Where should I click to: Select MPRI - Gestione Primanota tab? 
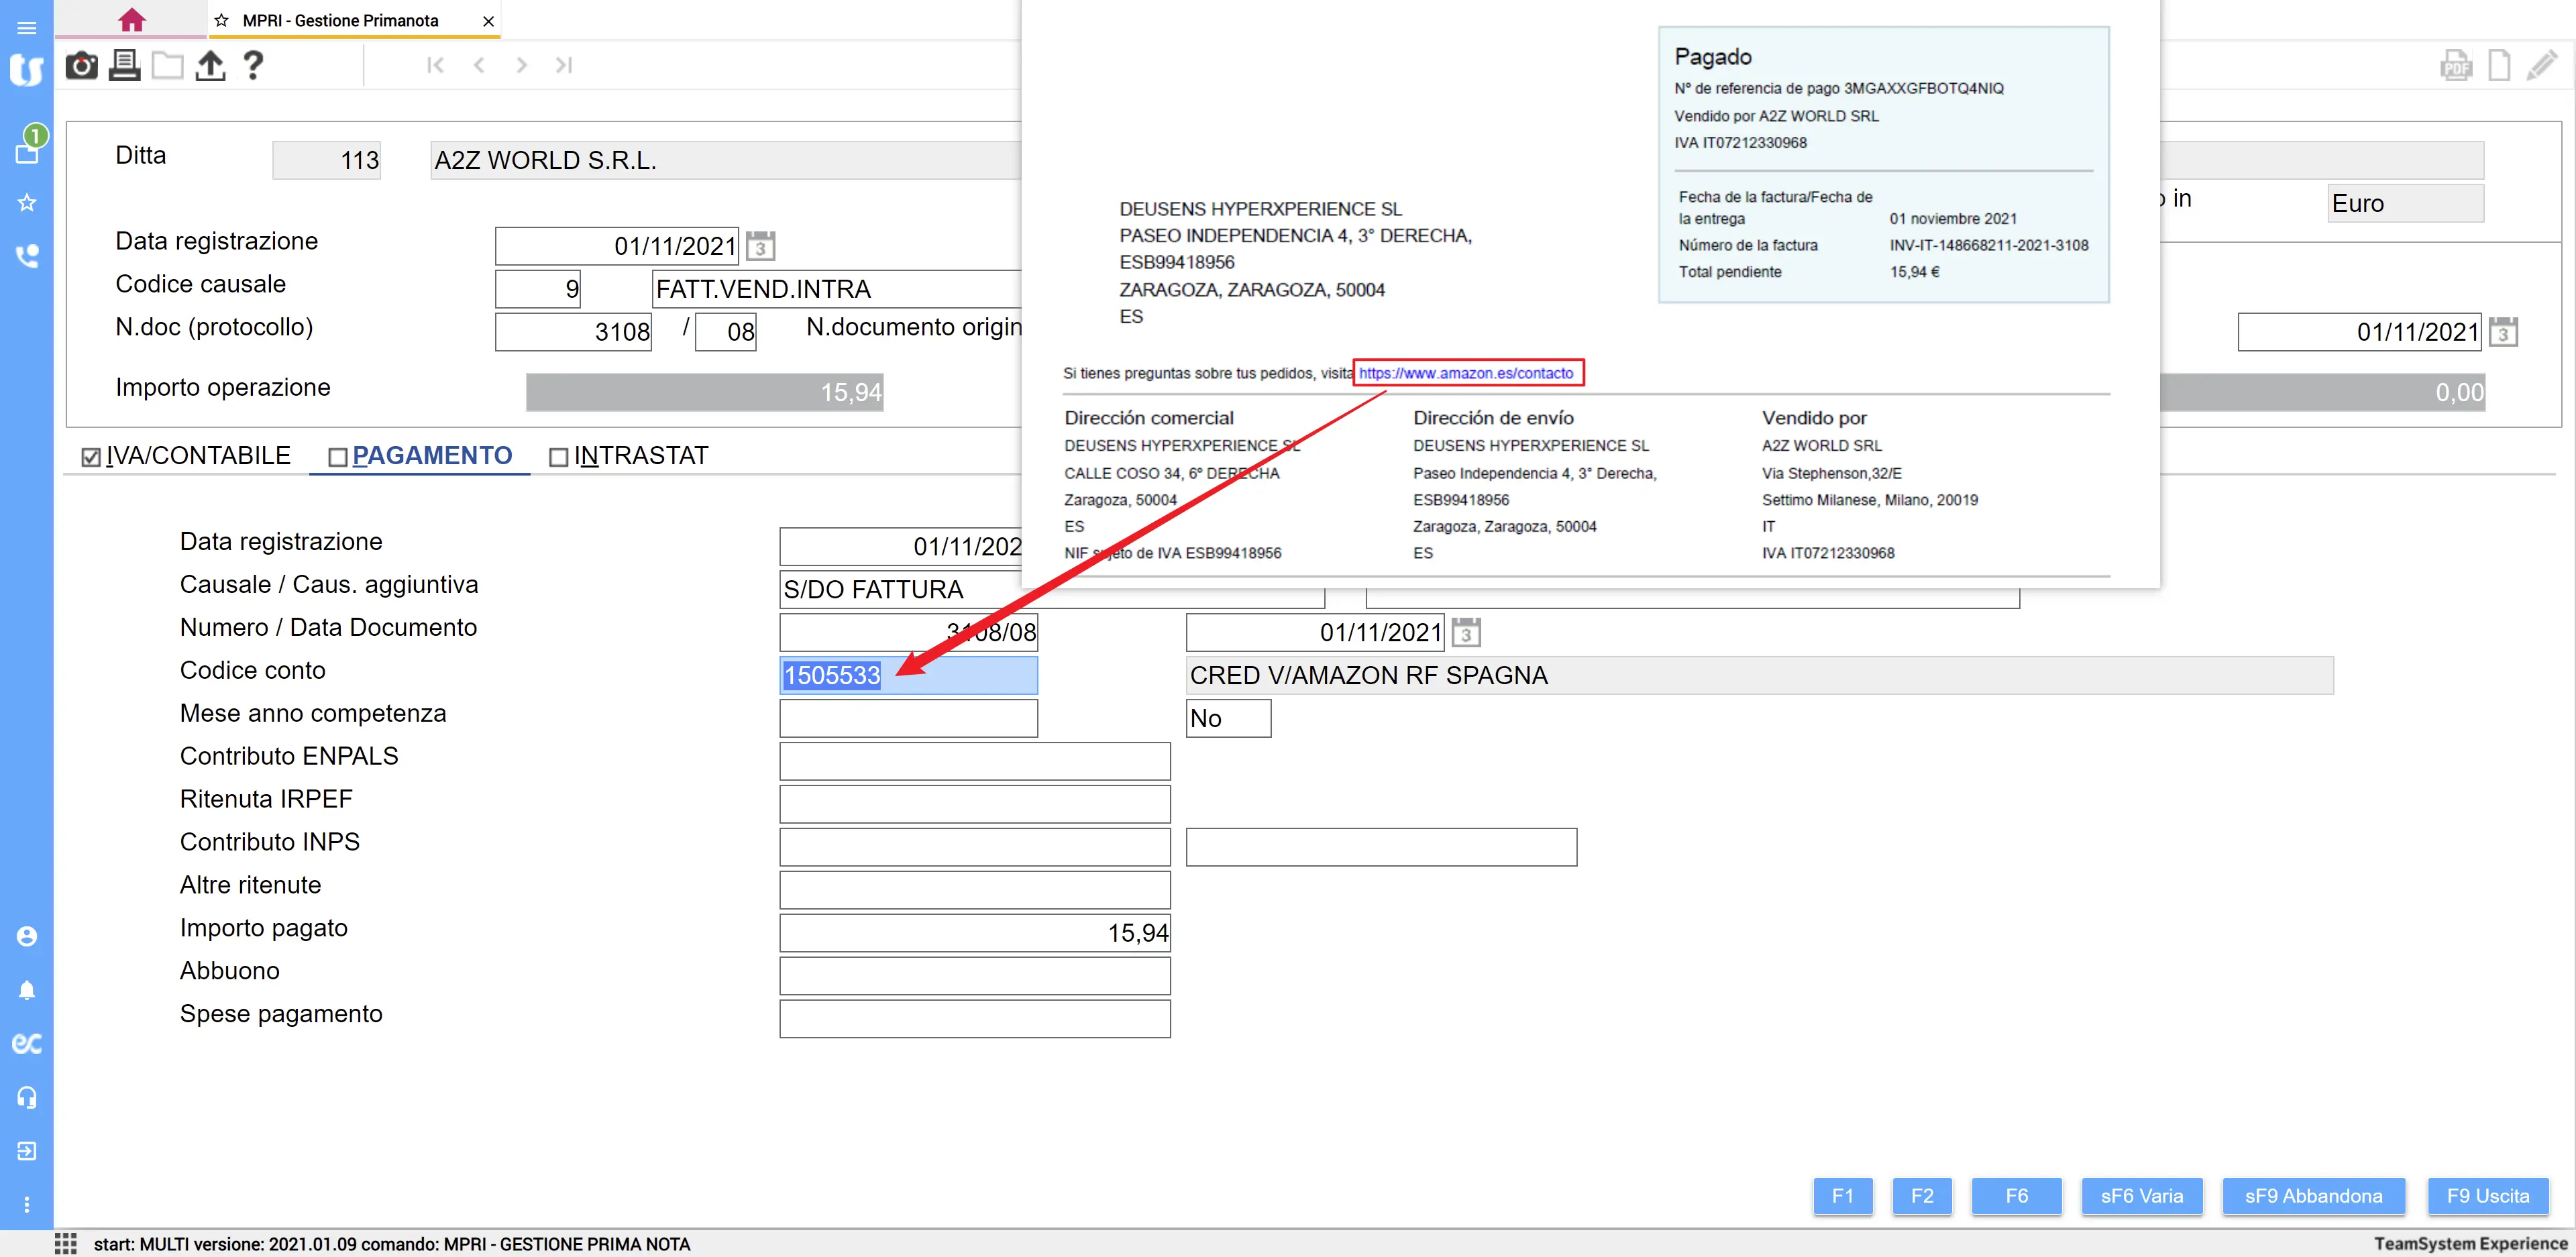(x=340, y=21)
